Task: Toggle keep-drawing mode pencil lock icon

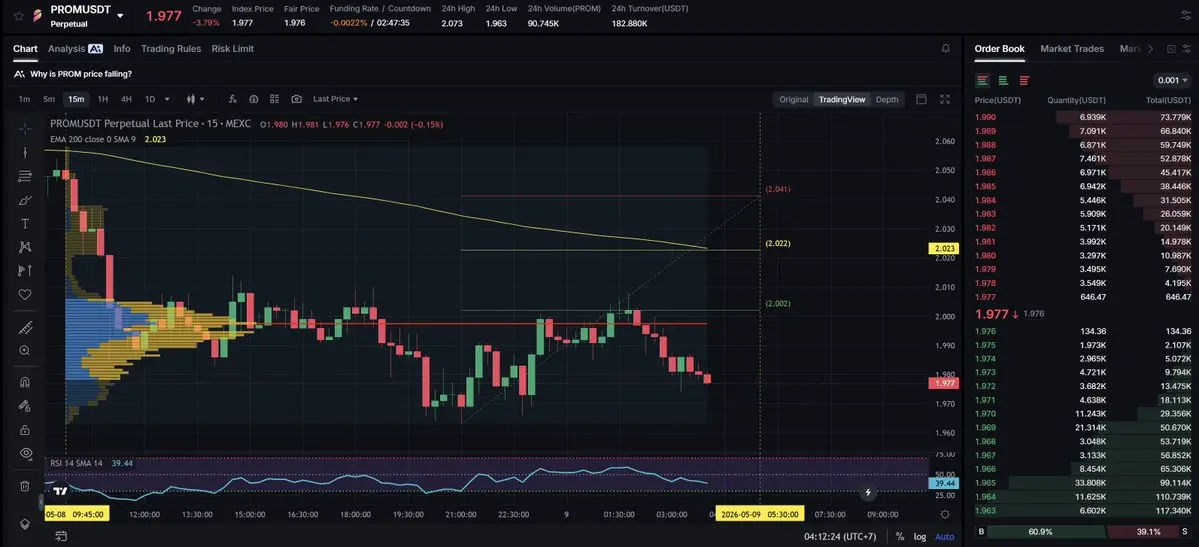Action: (24, 405)
